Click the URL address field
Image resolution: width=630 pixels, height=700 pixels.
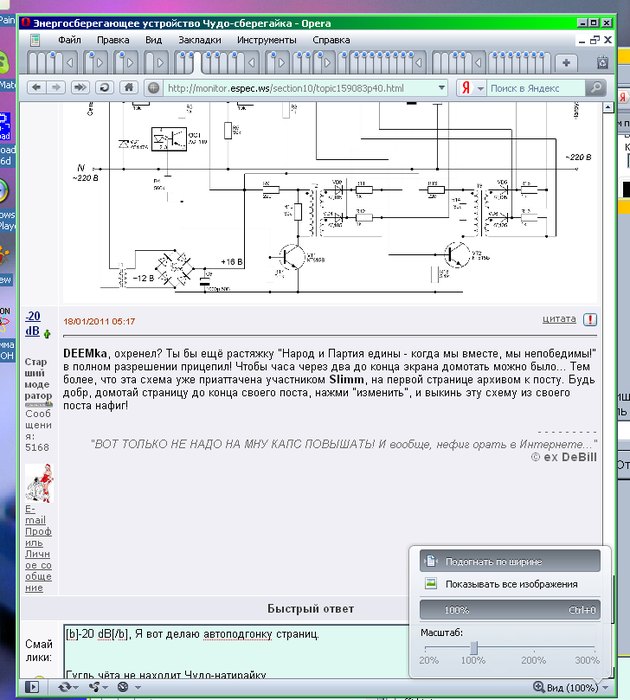pyautogui.click(x=300, y=88)
